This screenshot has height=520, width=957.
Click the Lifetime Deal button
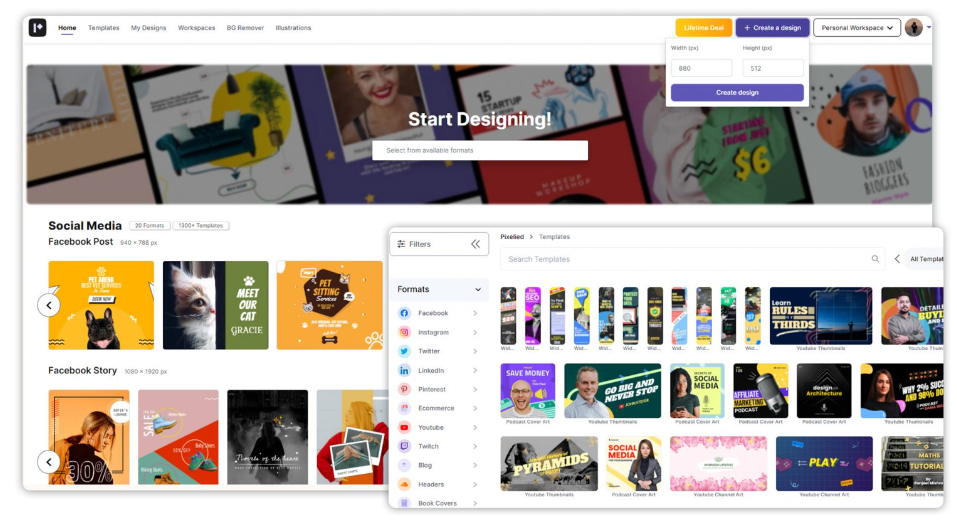pyautogui.click(x=703, y=27)
